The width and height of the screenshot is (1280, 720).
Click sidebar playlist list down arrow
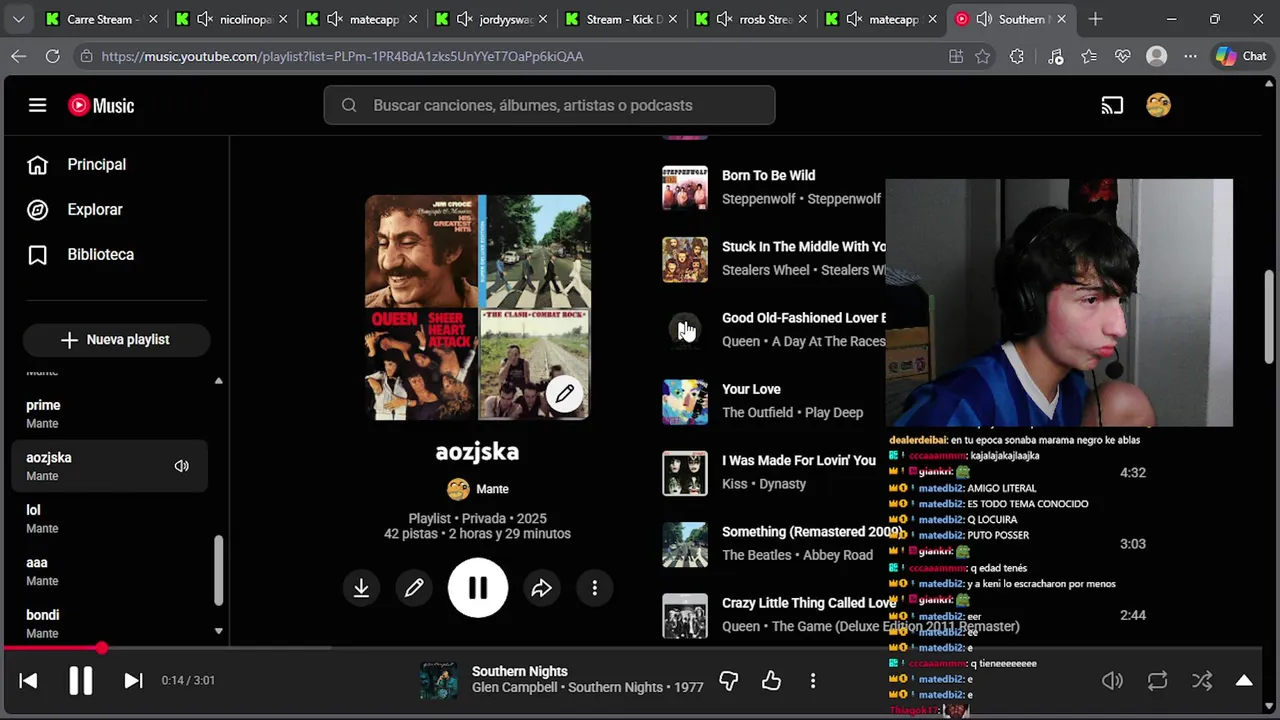(x=218, y=631)
